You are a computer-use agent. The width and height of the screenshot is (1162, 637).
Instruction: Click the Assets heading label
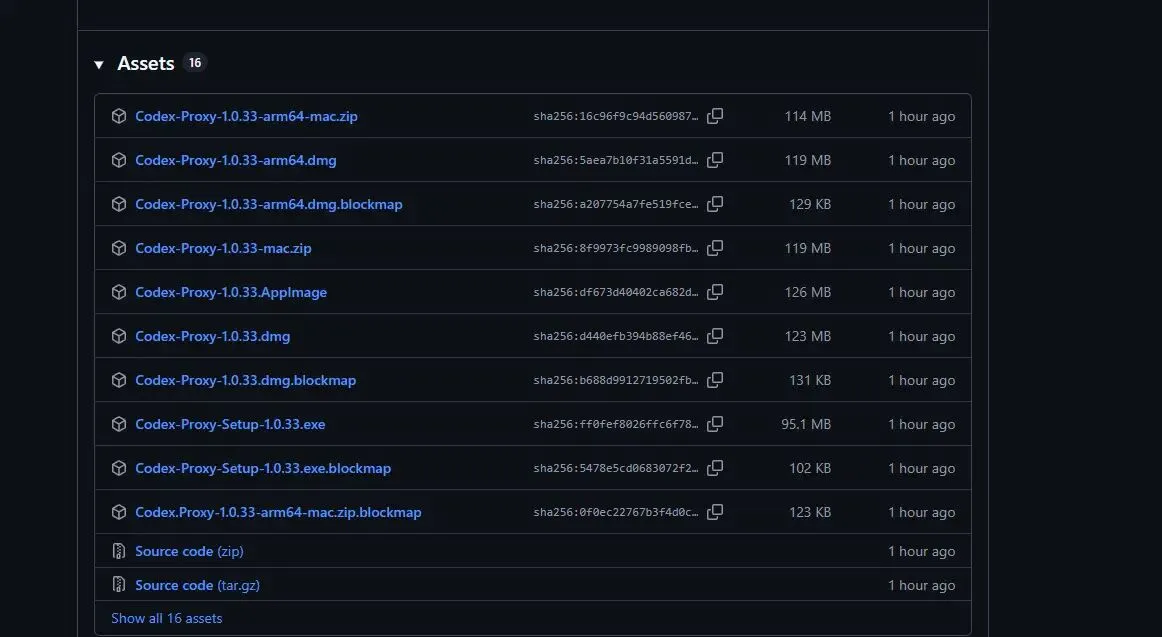pyautogui.click(x=146, y=63)
